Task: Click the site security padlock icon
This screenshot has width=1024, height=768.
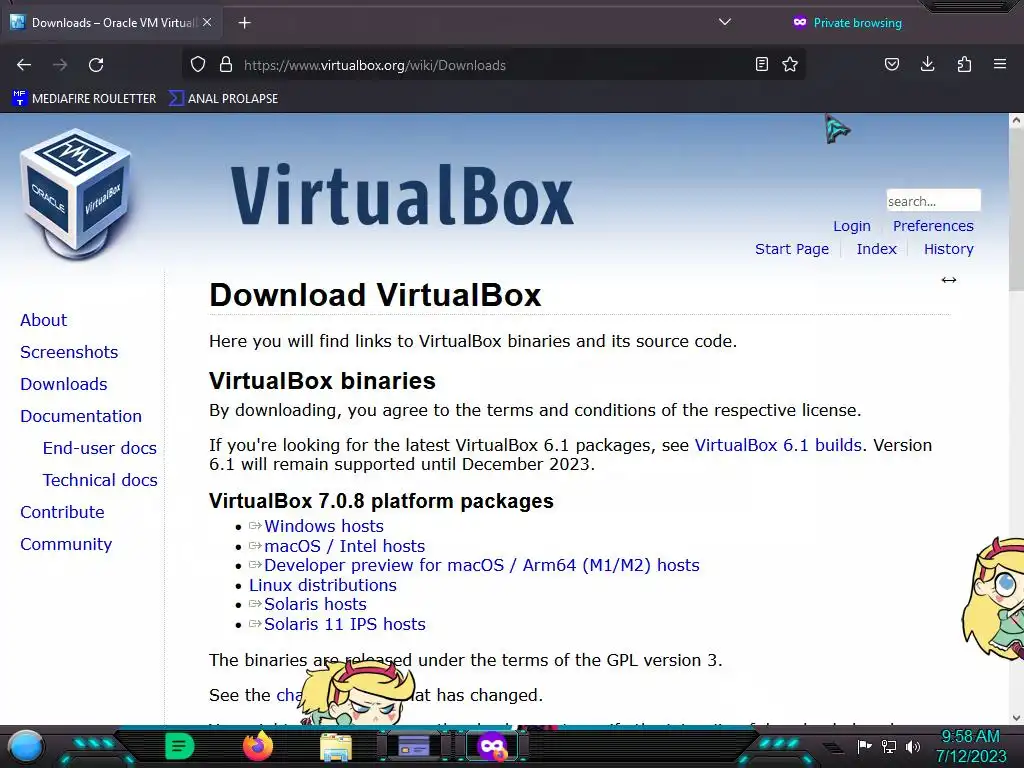Action: point(226,65)
